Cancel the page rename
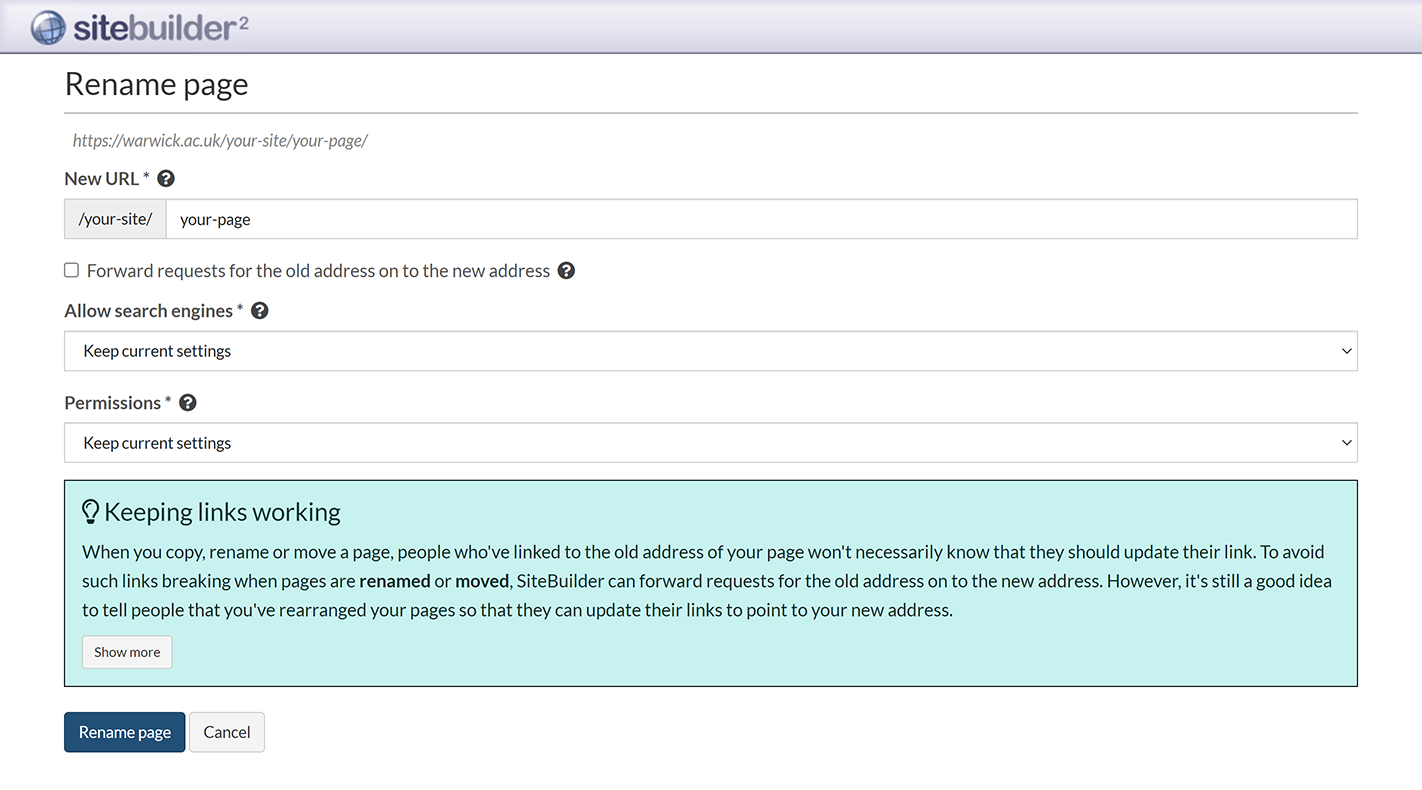Viewport: 1422px width, 790px height. 227,732
